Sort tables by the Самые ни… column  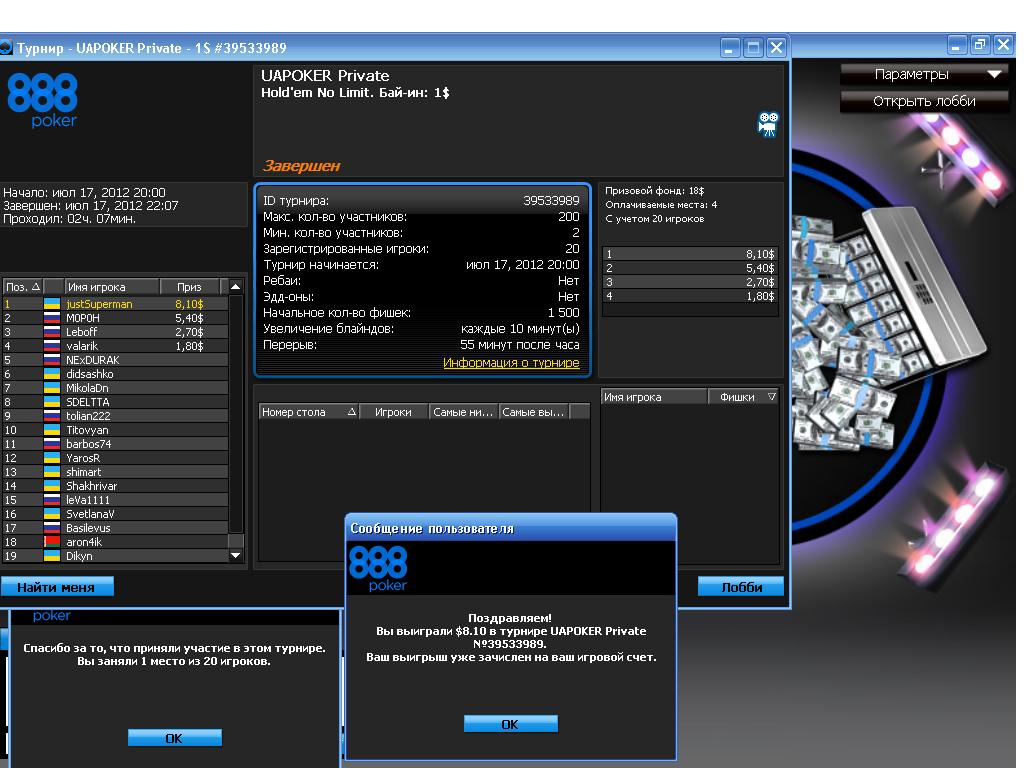(463, 412)
